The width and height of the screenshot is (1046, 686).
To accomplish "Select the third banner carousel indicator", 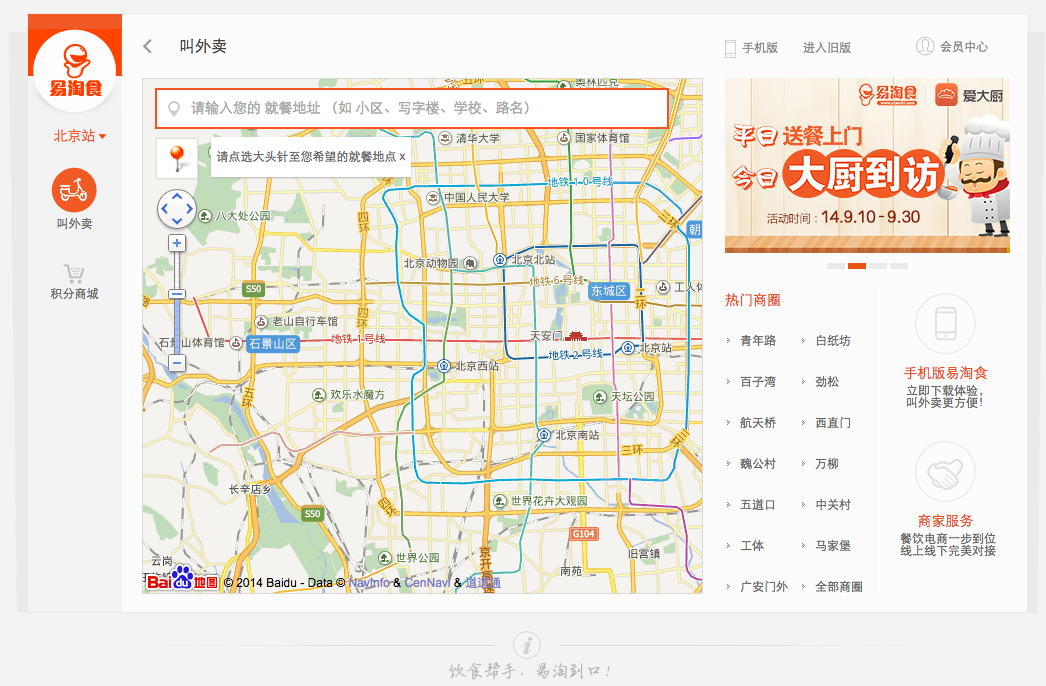I will click(878, 266).
